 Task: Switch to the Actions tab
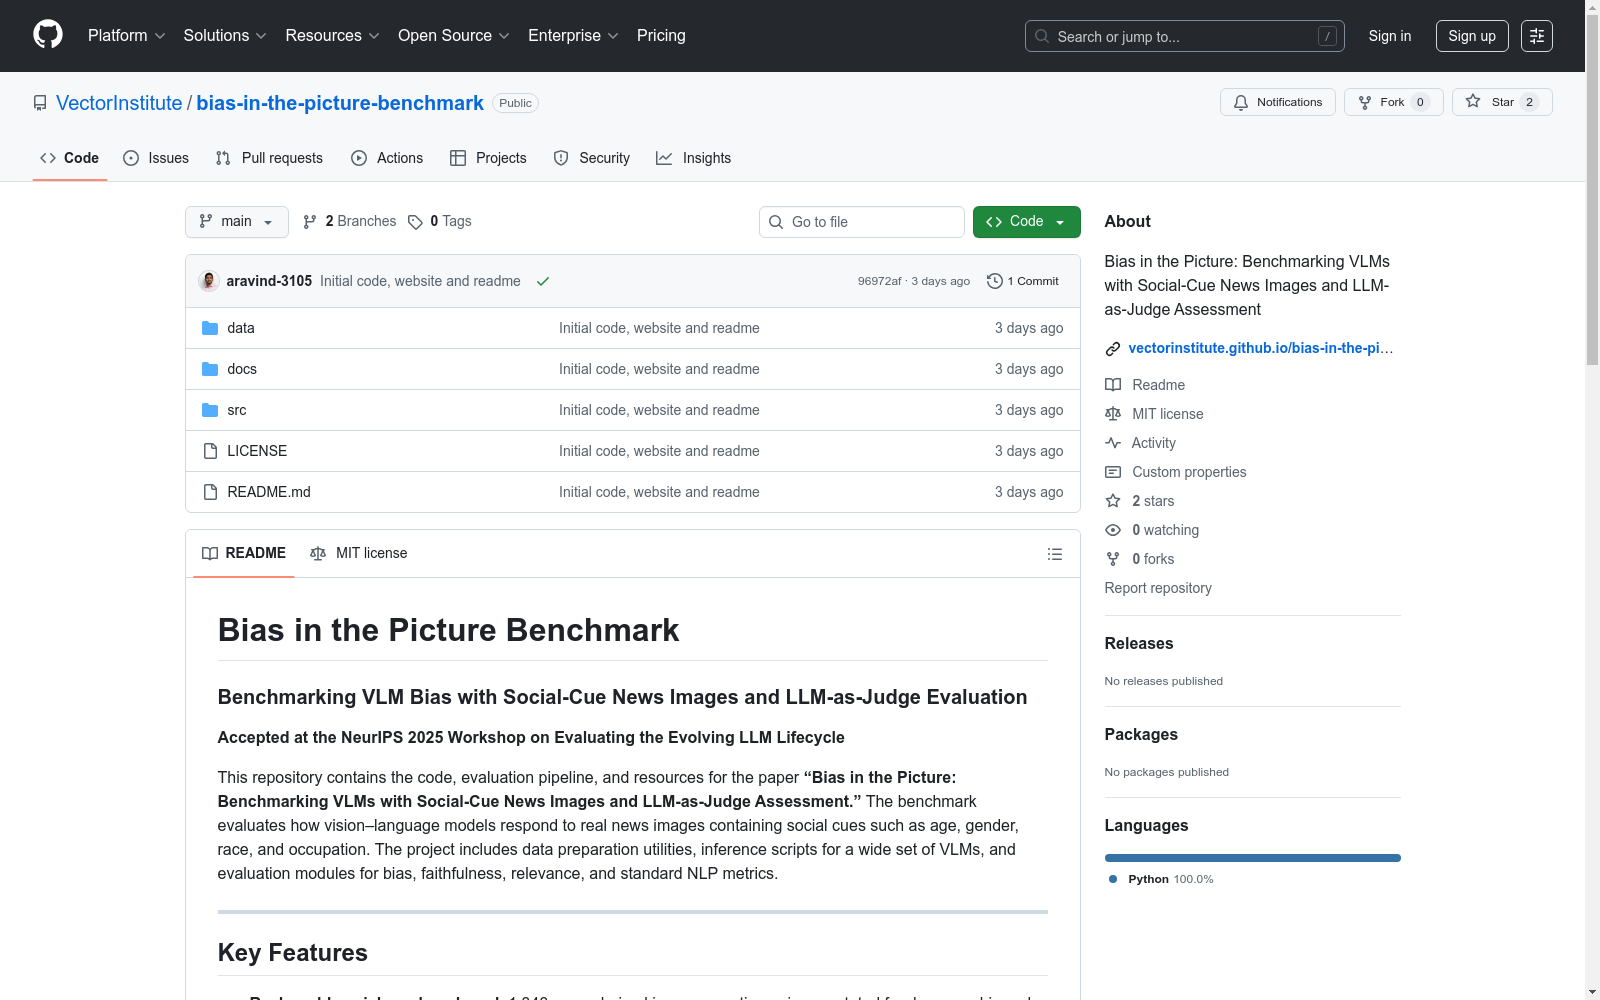click(387, 158)
